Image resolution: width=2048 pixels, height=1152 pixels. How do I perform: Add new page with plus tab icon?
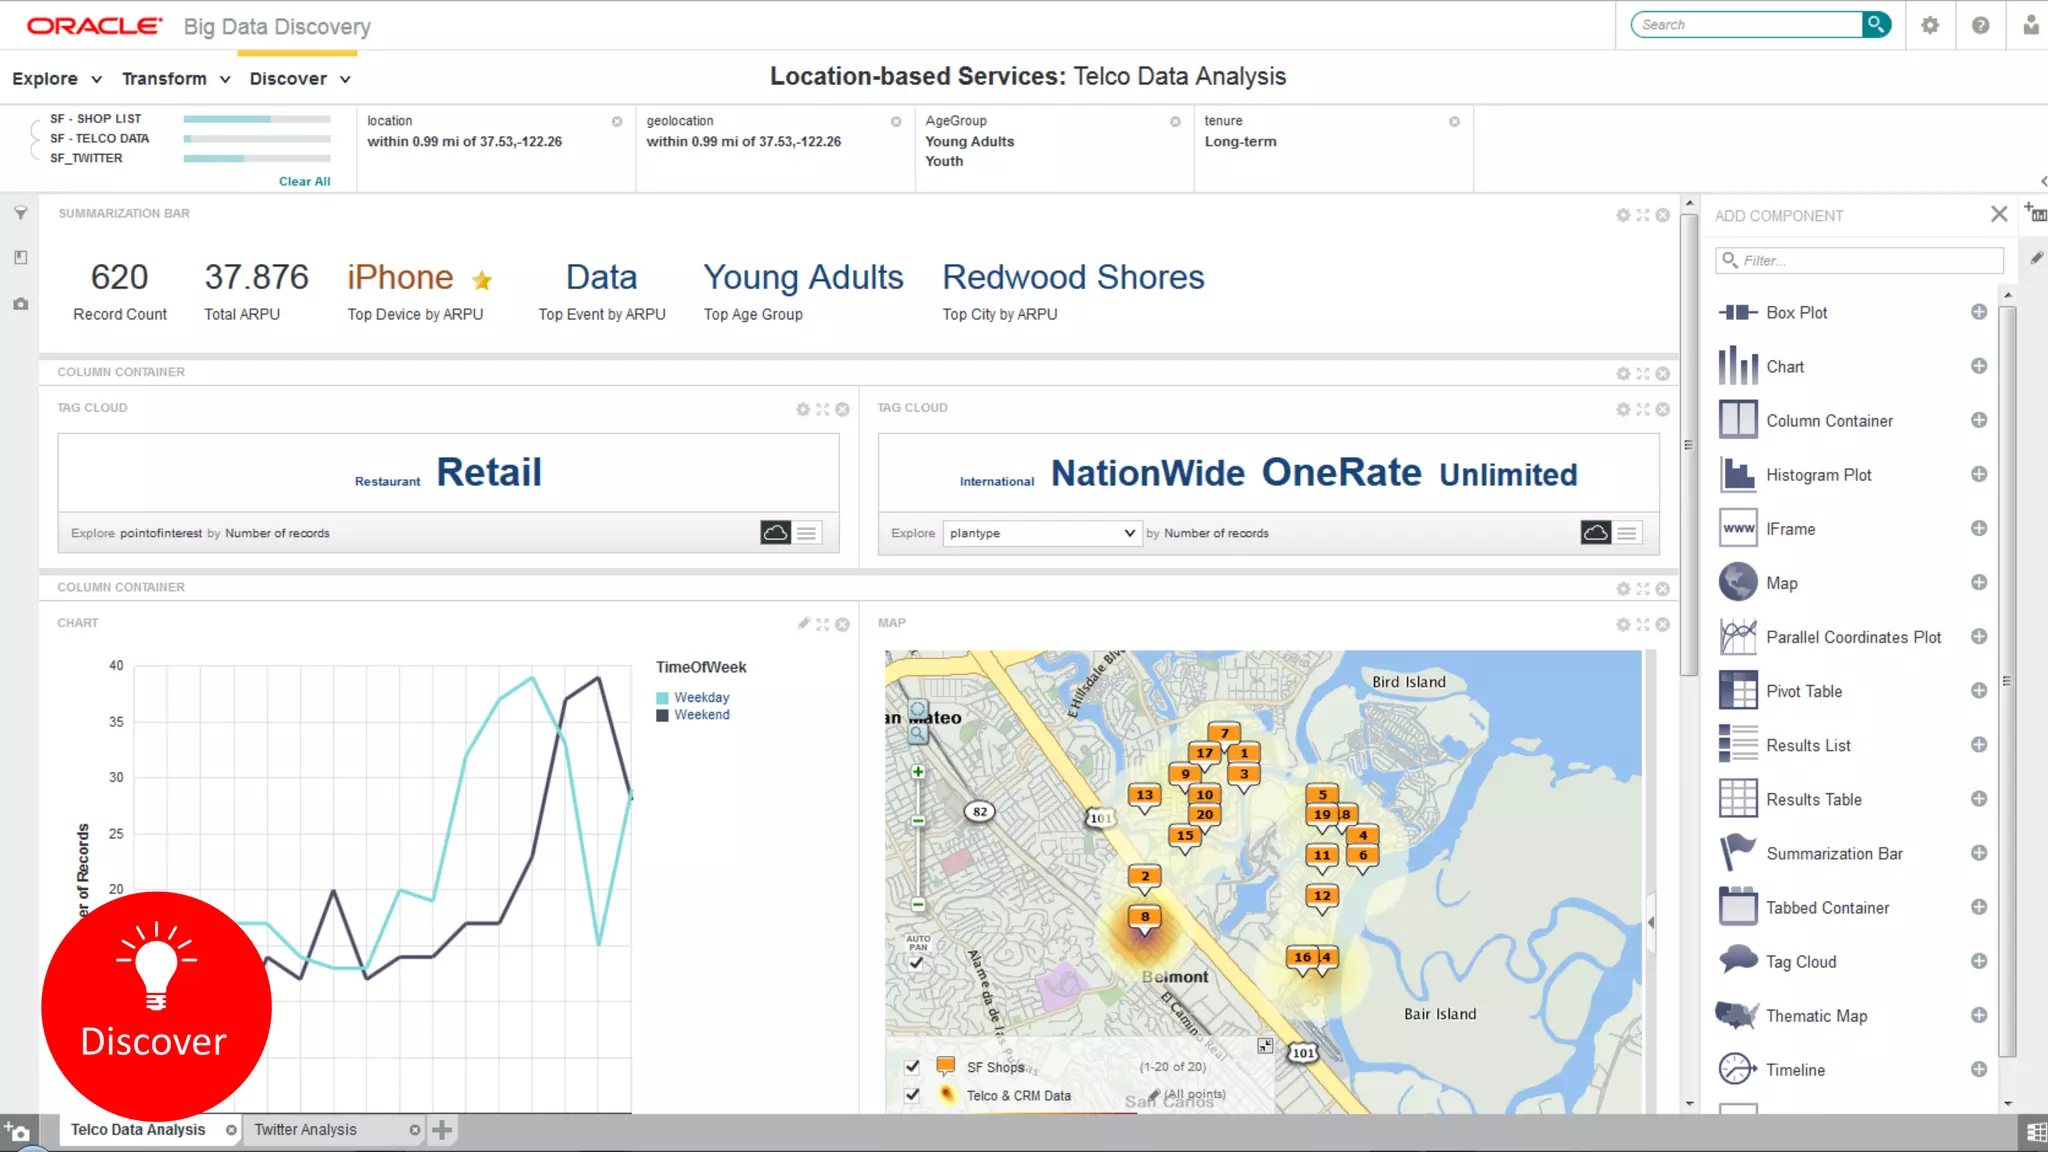point(442,1130)
